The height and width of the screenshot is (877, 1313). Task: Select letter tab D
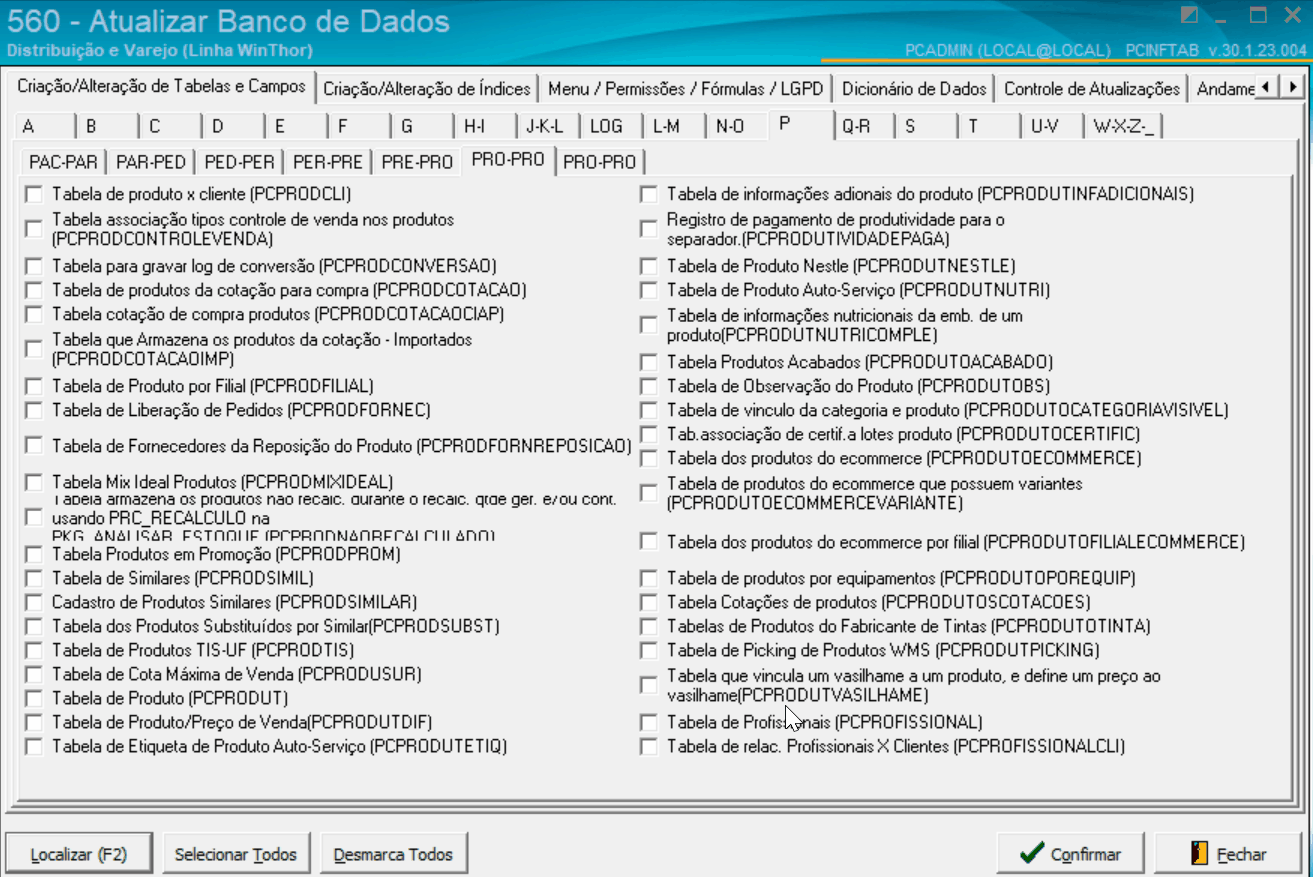click(x=231, y=126)
